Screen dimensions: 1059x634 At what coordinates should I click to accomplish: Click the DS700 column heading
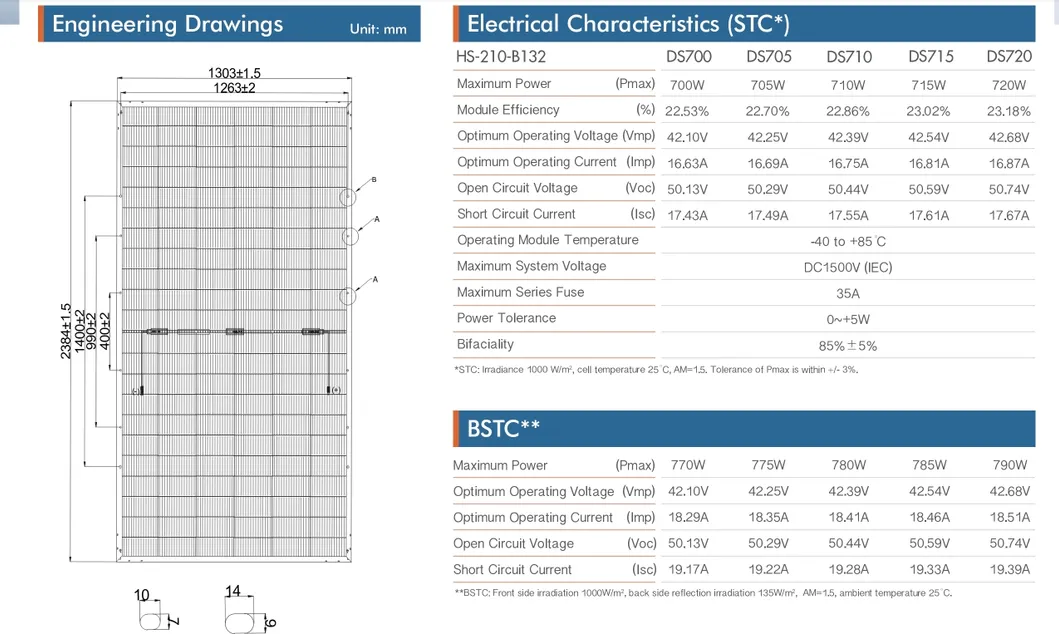[689, 57]
